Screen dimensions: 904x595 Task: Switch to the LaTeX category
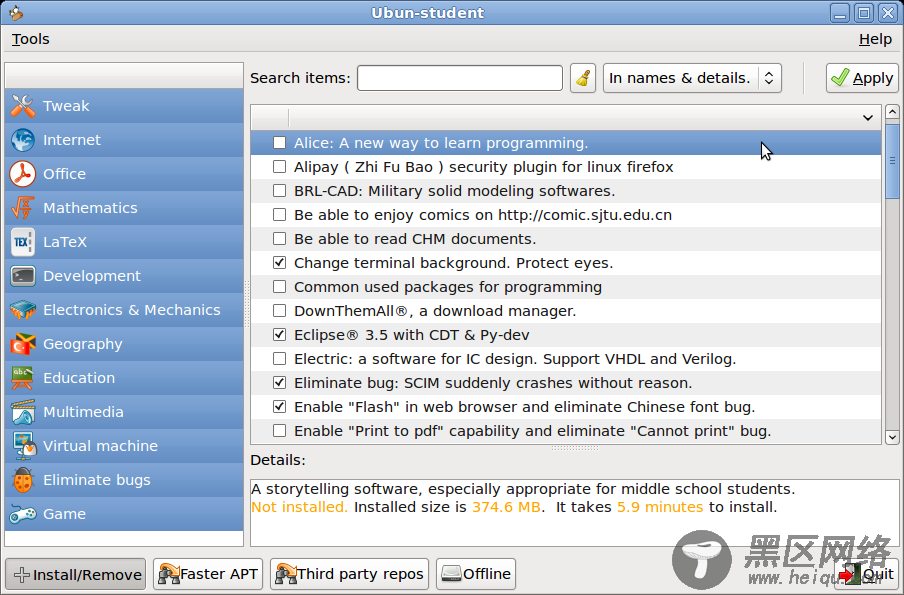(124, 242)
